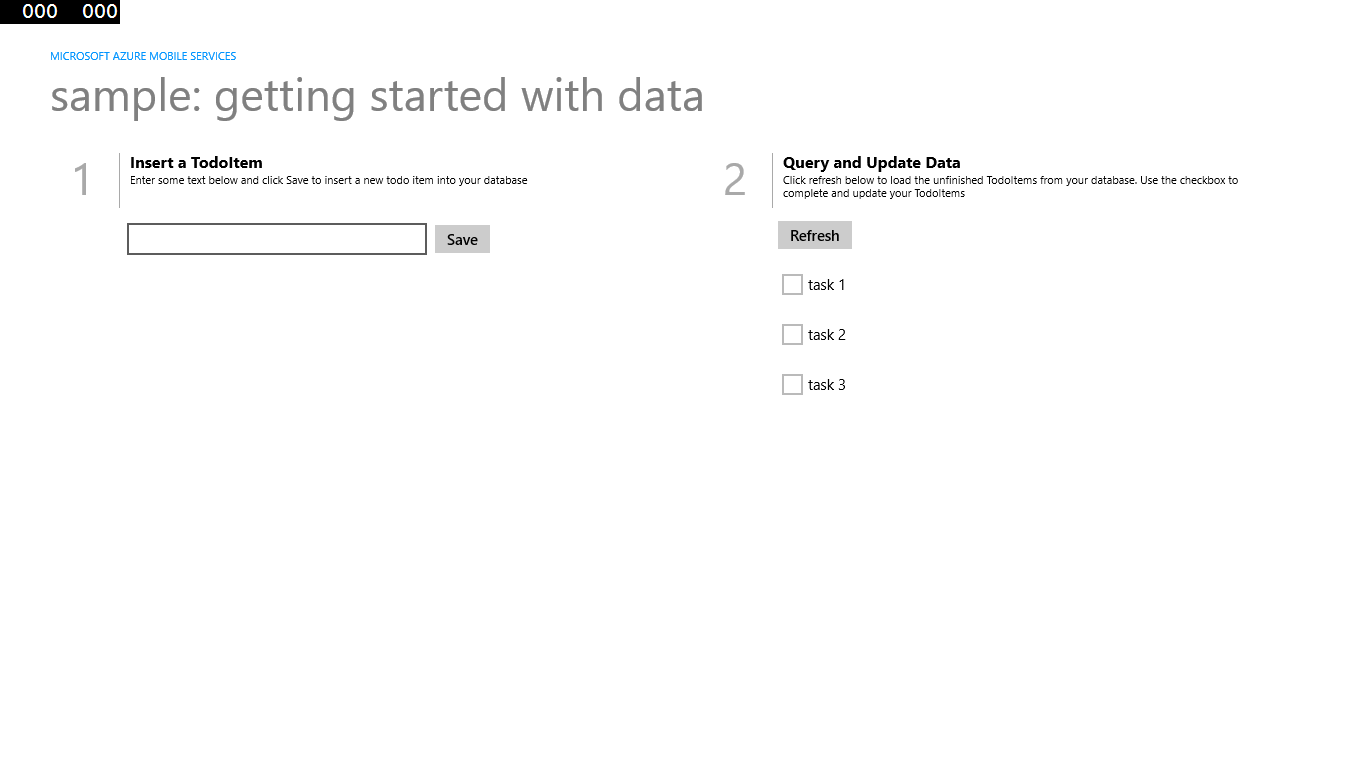The width and height of the screenshot is (1366, 768).
Task: Click the 'Query and Update Data' heading
Action: [x=872, y=162]
